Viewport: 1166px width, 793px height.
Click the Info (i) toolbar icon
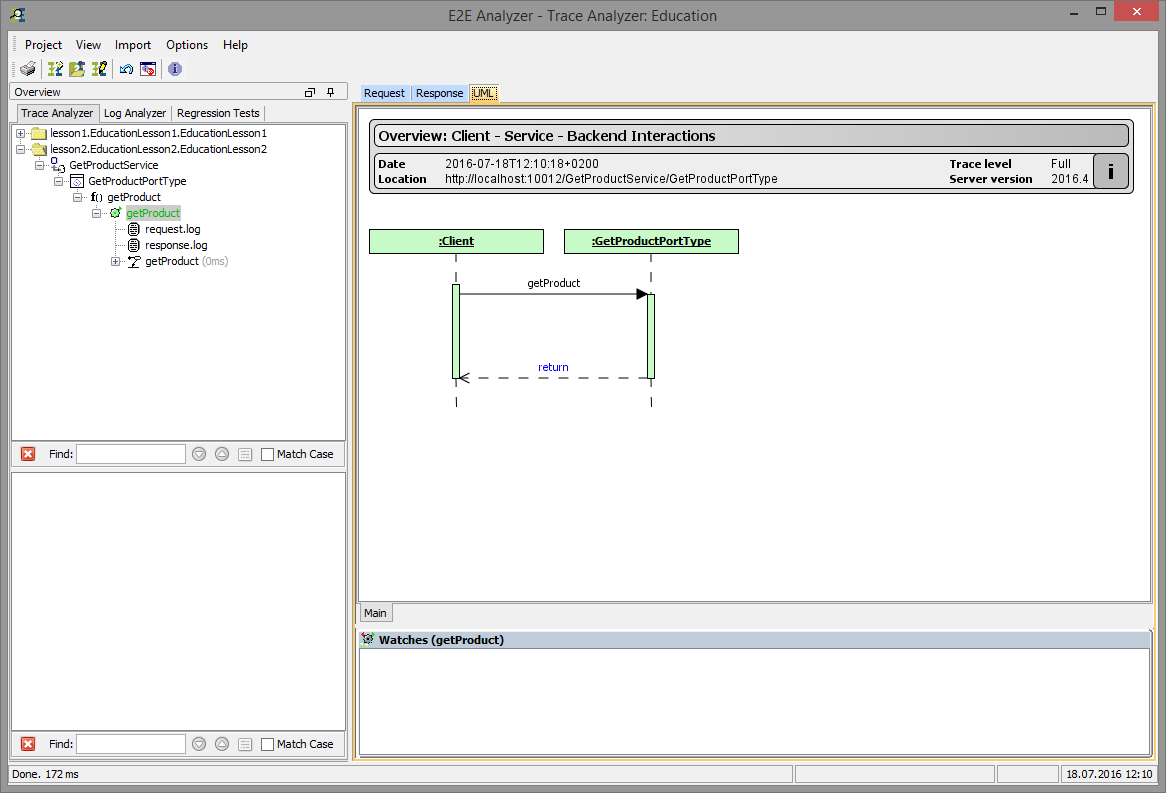point(173,69)
